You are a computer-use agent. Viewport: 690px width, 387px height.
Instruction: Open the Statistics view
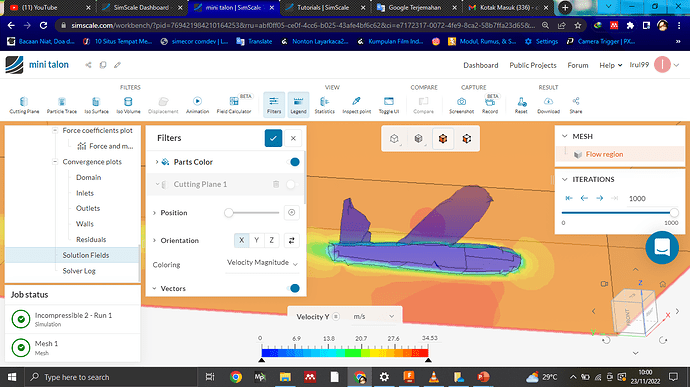coord(324,105)
